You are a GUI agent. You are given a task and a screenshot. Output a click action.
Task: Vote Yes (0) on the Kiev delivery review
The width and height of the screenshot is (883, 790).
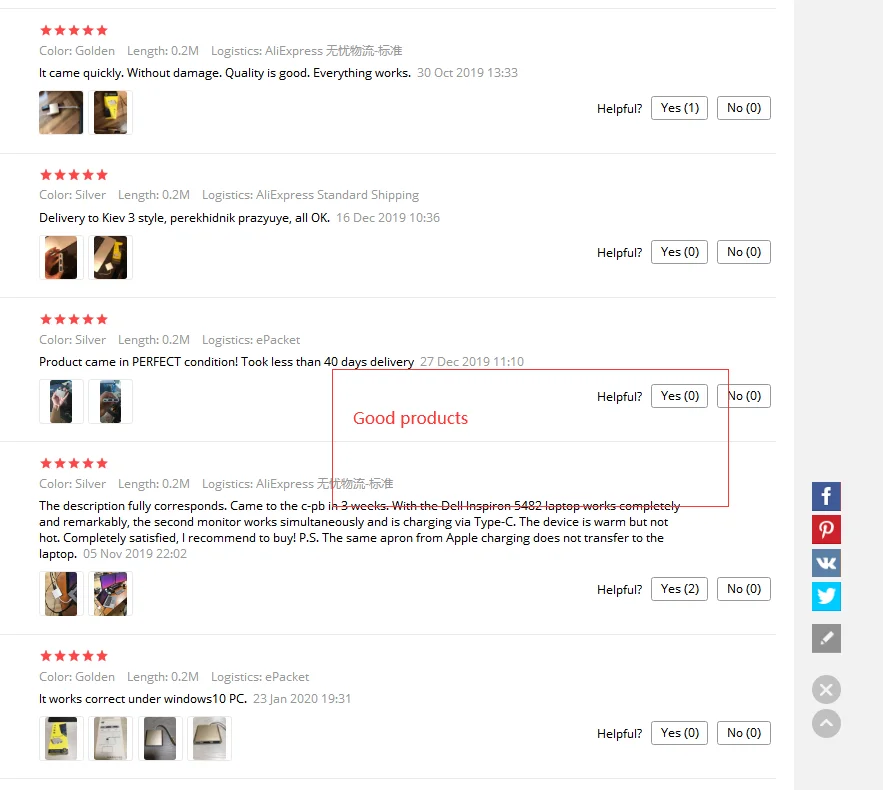point(679,252)
